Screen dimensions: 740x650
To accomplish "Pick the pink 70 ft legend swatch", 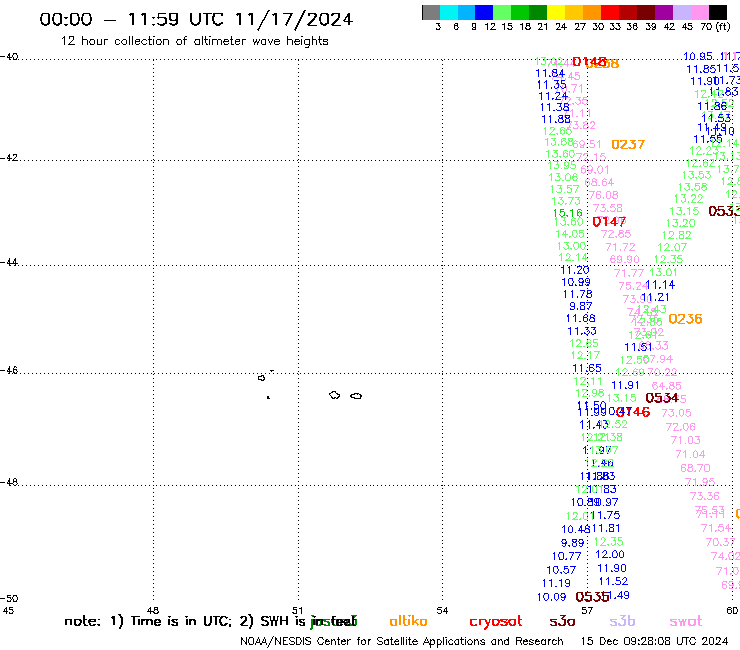I will click(699, 12).
